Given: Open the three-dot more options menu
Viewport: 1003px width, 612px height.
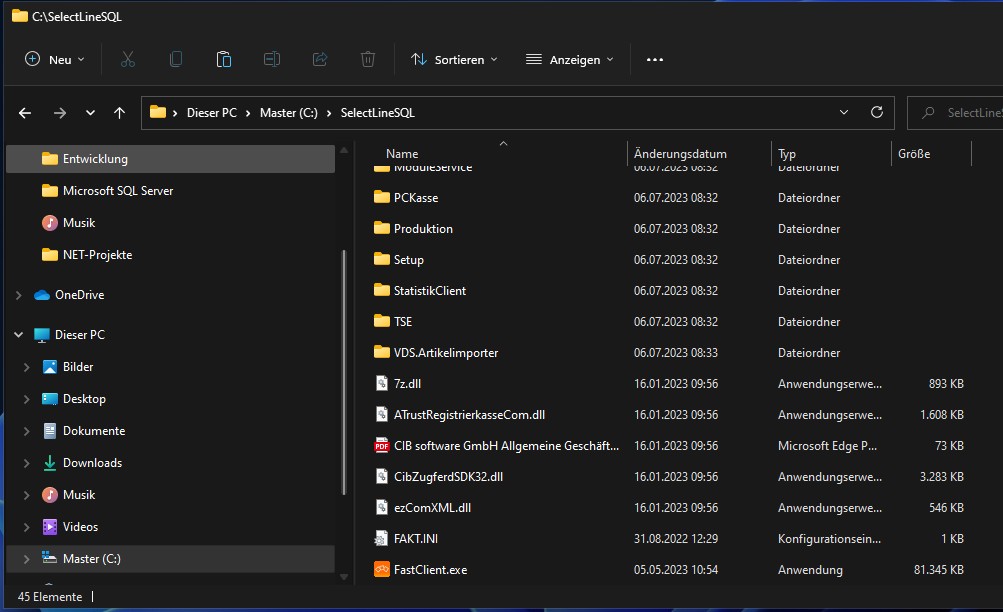Looking at the screenshot, I should pos(654,59).
